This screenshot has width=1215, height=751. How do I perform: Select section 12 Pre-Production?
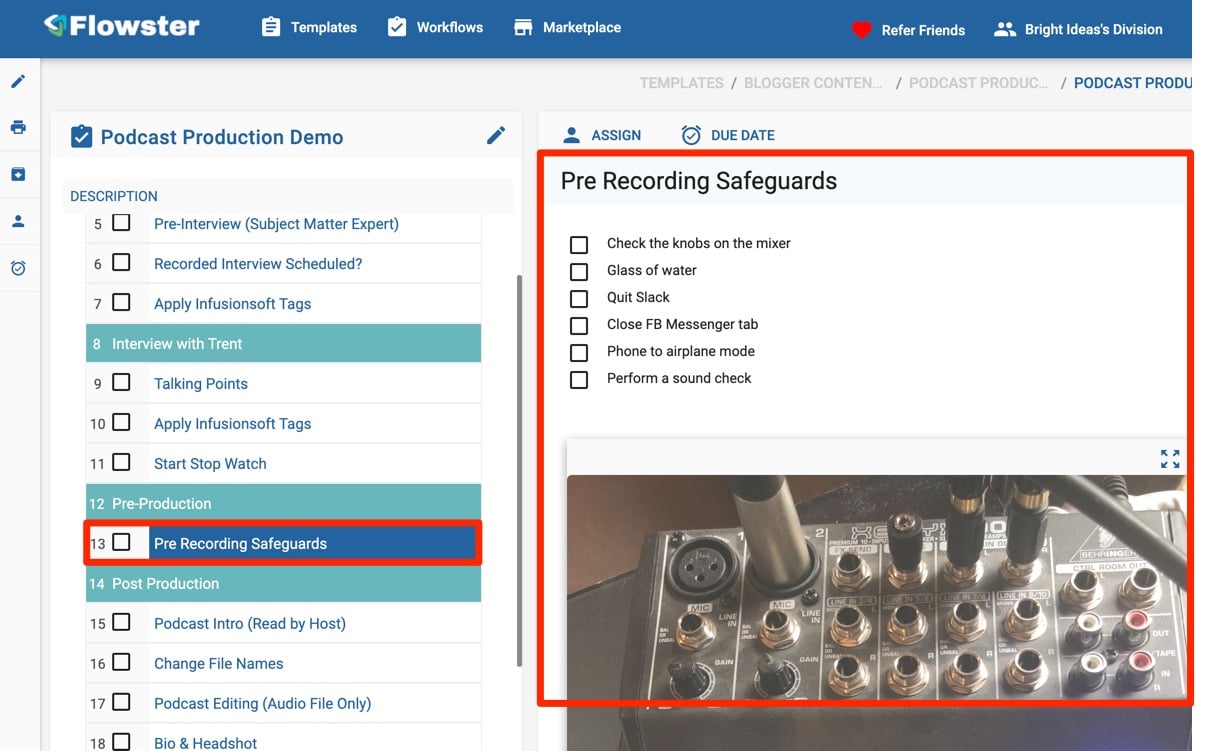[x=284, y=504]
